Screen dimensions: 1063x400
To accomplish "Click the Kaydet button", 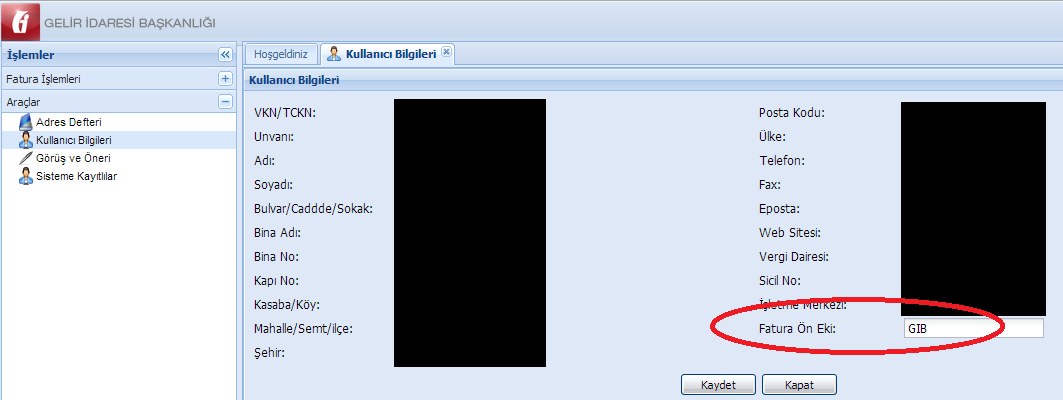I will (718, 384).
